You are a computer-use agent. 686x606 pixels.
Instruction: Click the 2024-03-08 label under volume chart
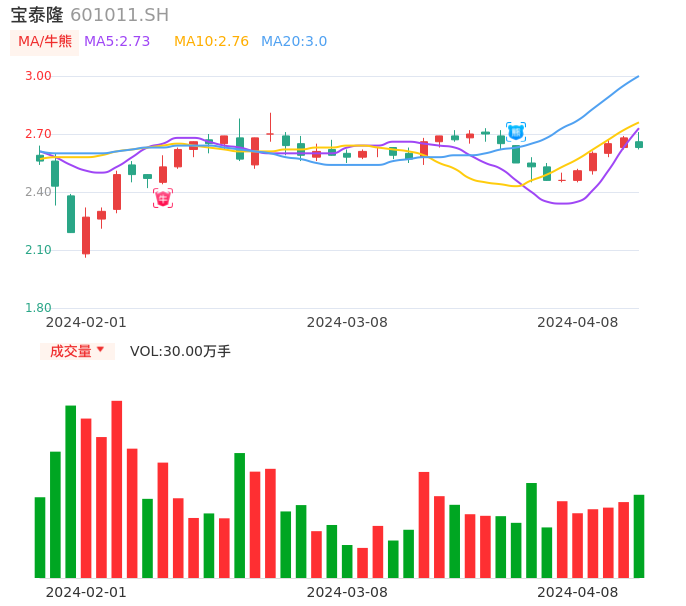click(347, 592)
